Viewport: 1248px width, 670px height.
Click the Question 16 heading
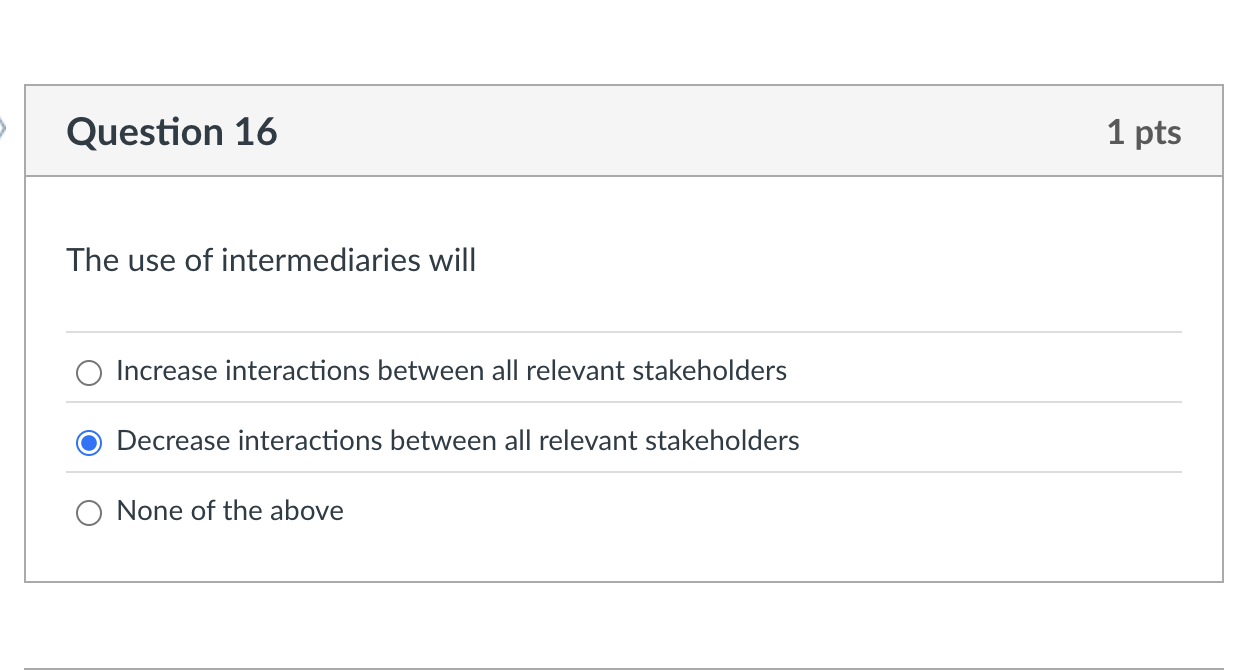pos(171,131)
